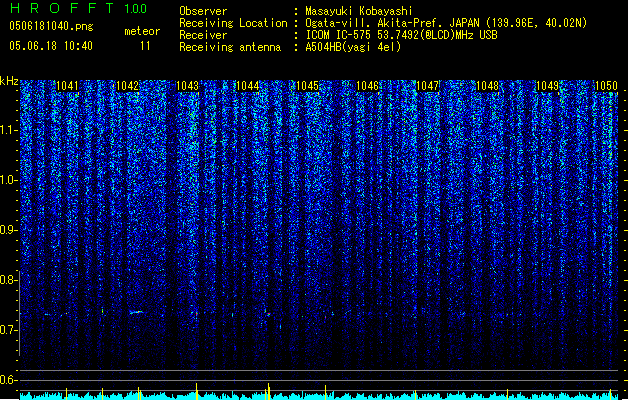The height and width of the screenshot is (400, 629).
Task: Click the 0.7 kHz axis tick label
Action: click(9, 330)
